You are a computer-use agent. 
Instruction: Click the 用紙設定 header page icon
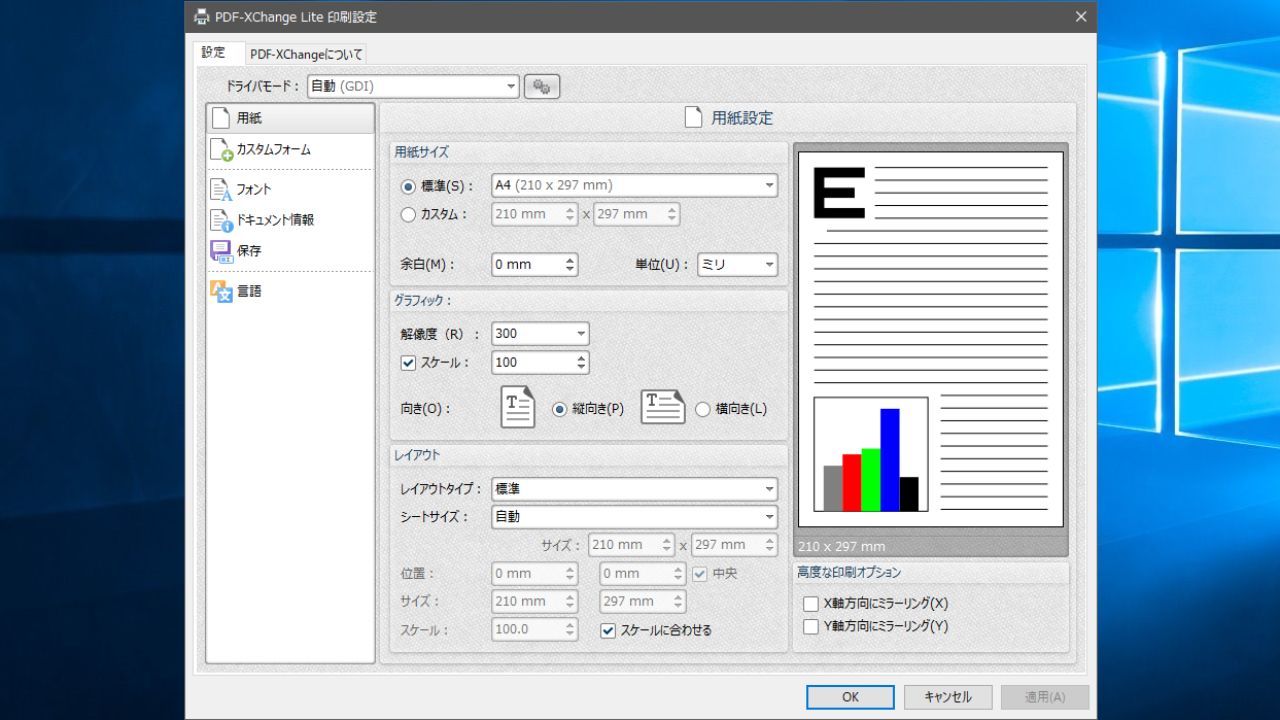[x=693, y=117]
